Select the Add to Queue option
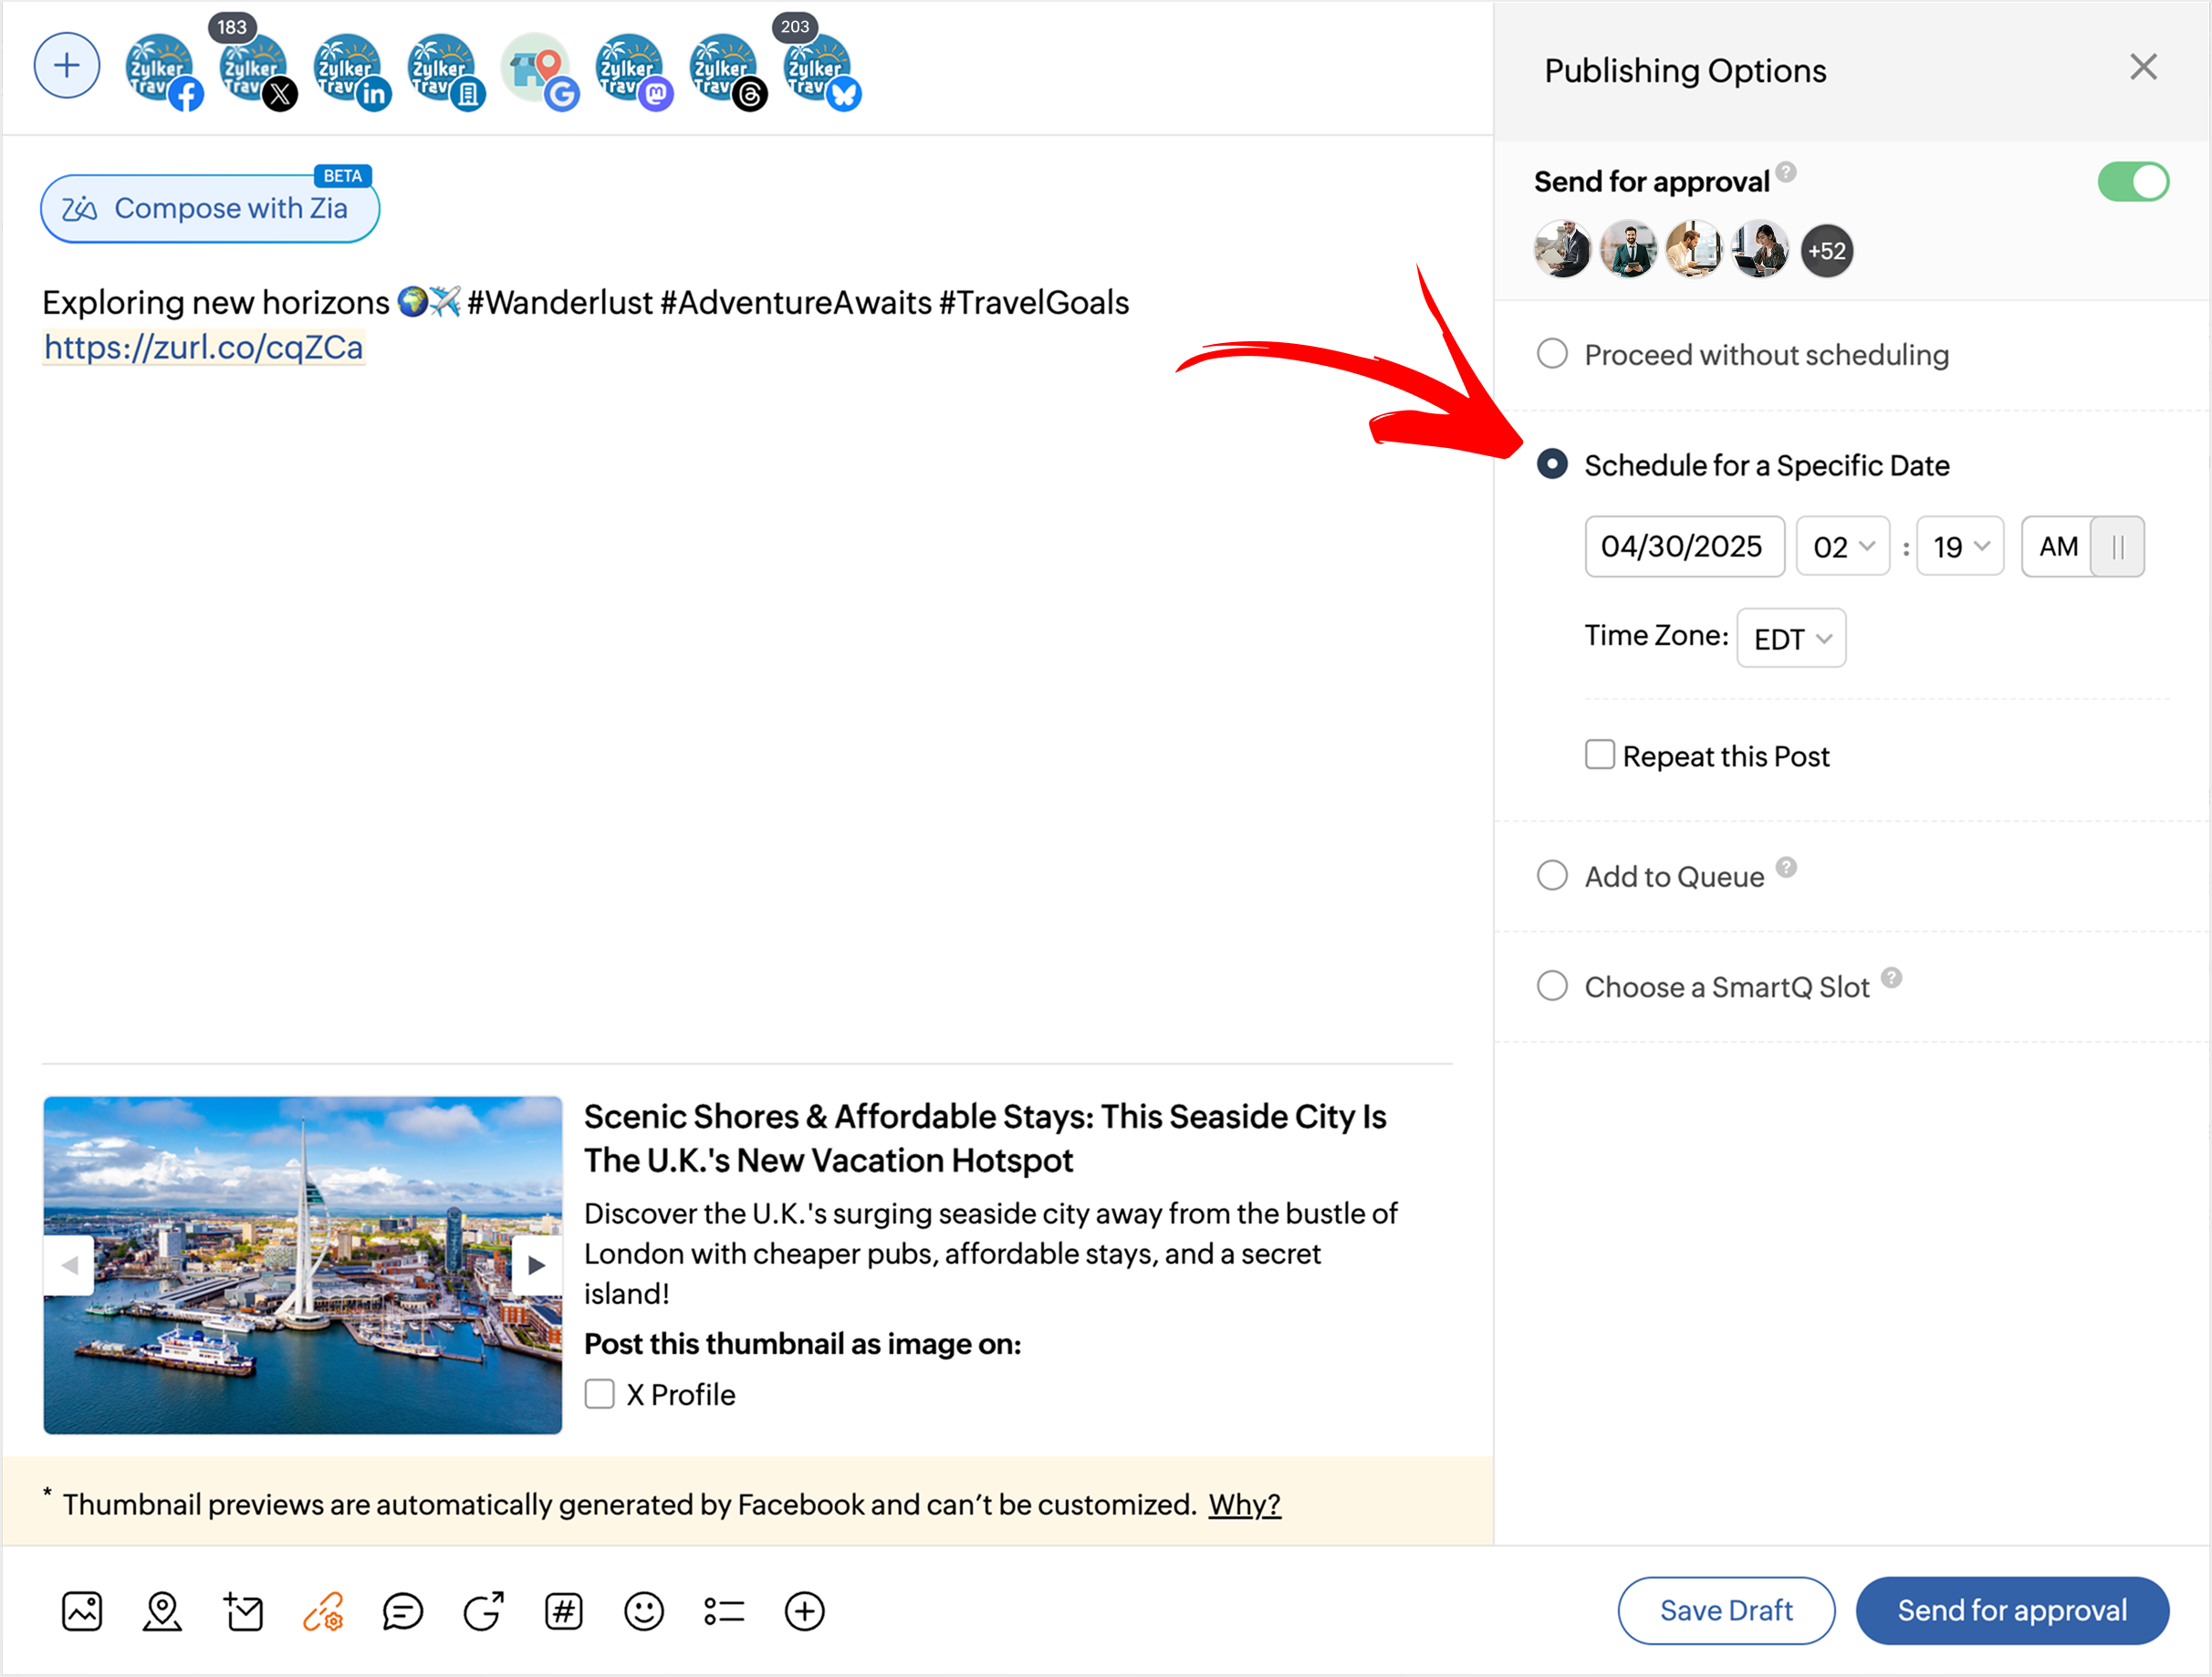Viewport: 2212px width, 1677px height. [1552, 875]
